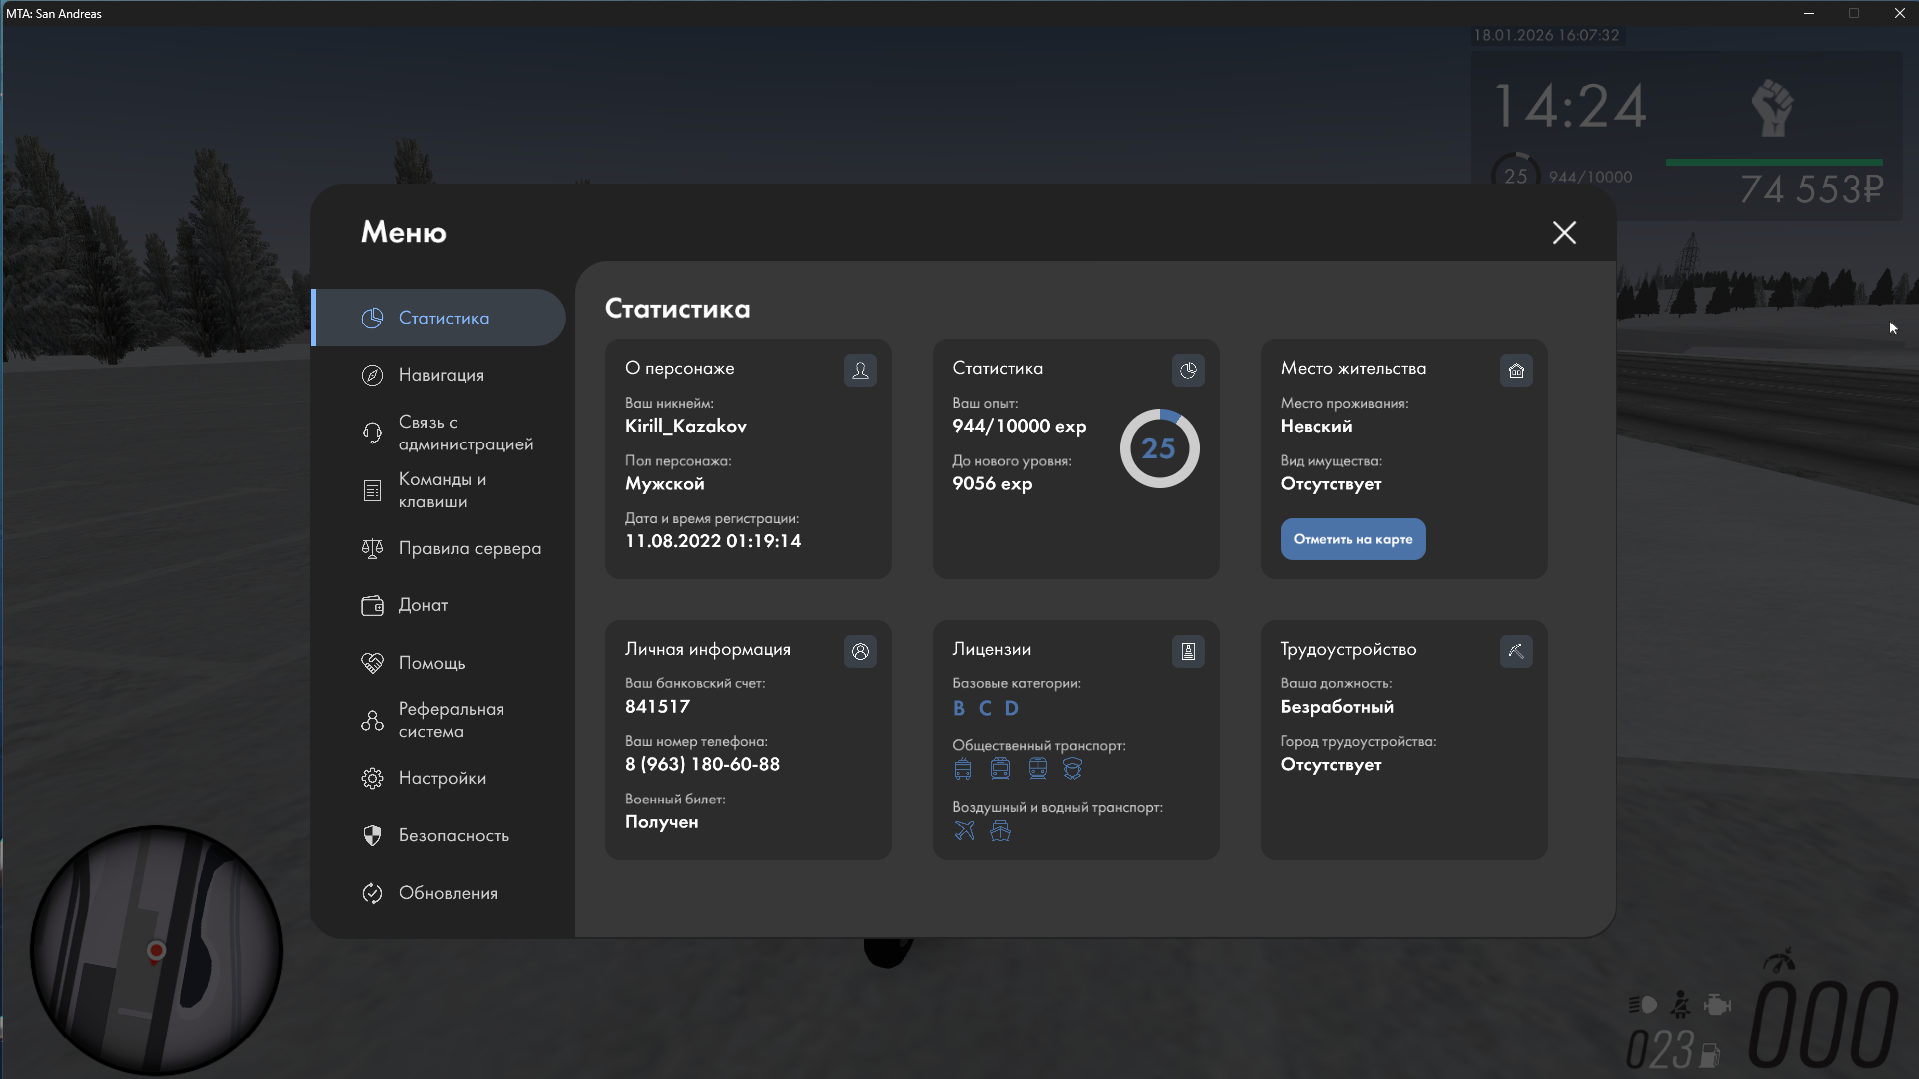This screenshot has height=1079, width=1919.
Task: Click the level 25 experience progress ring
Action: (1159, 449)
